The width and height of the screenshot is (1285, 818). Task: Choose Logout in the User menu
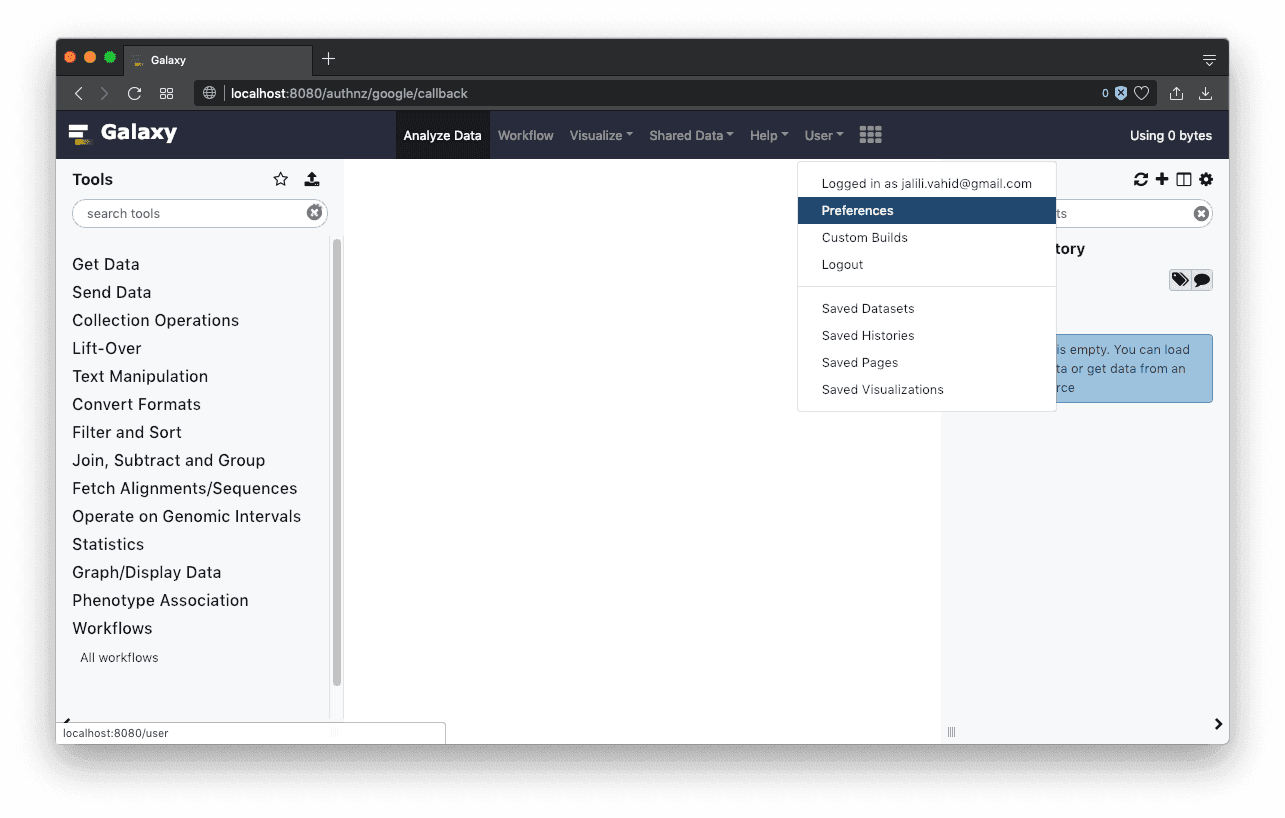pyautogui.click(x=842, y=265)
